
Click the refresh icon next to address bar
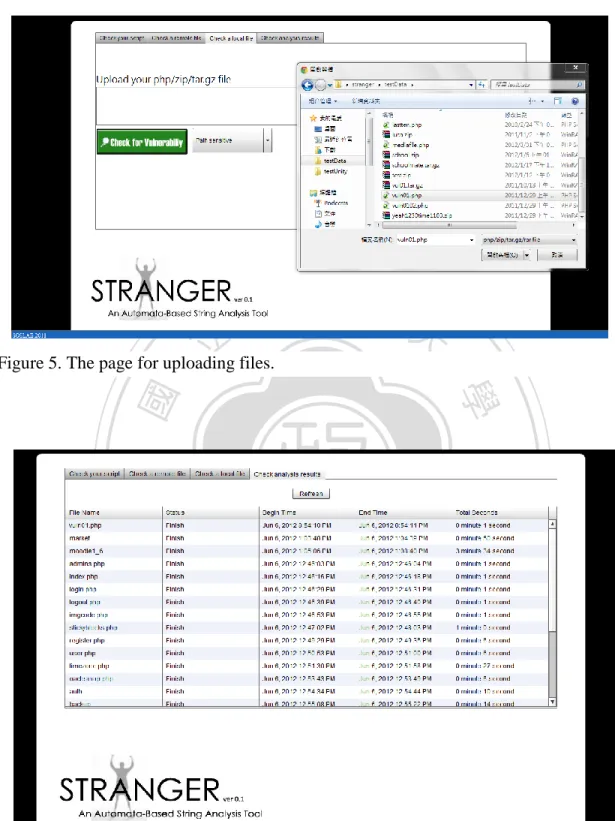tap(481, 85)
